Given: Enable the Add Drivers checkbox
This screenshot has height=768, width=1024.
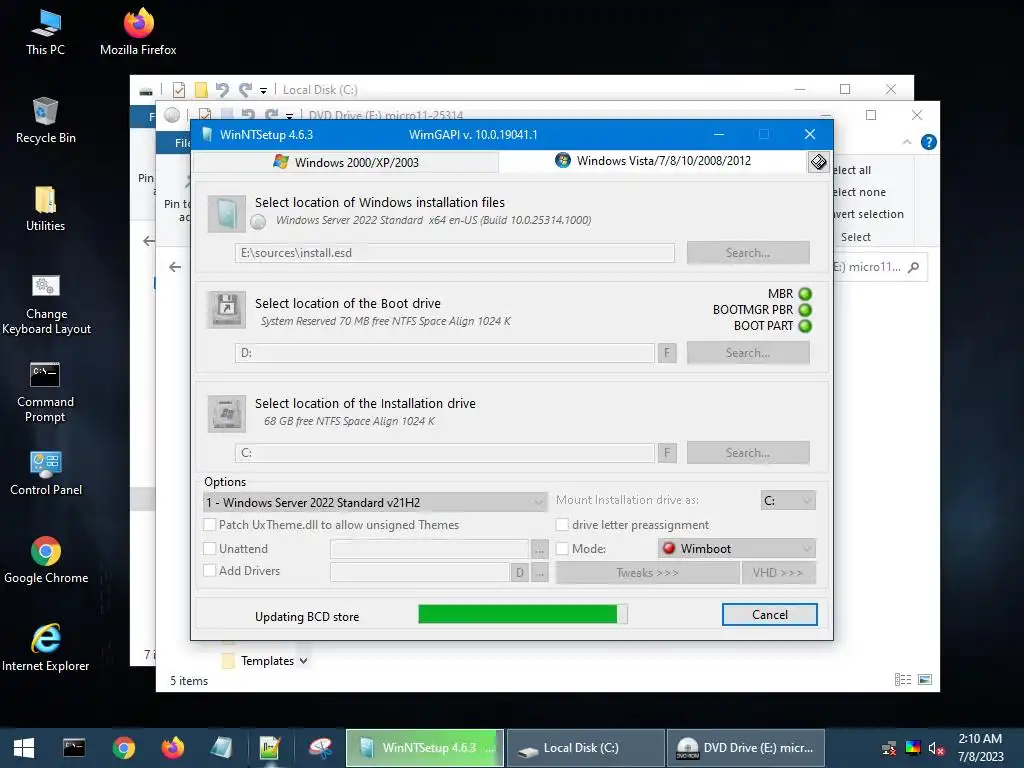Looking at the screenshot, I should [210, 570].
